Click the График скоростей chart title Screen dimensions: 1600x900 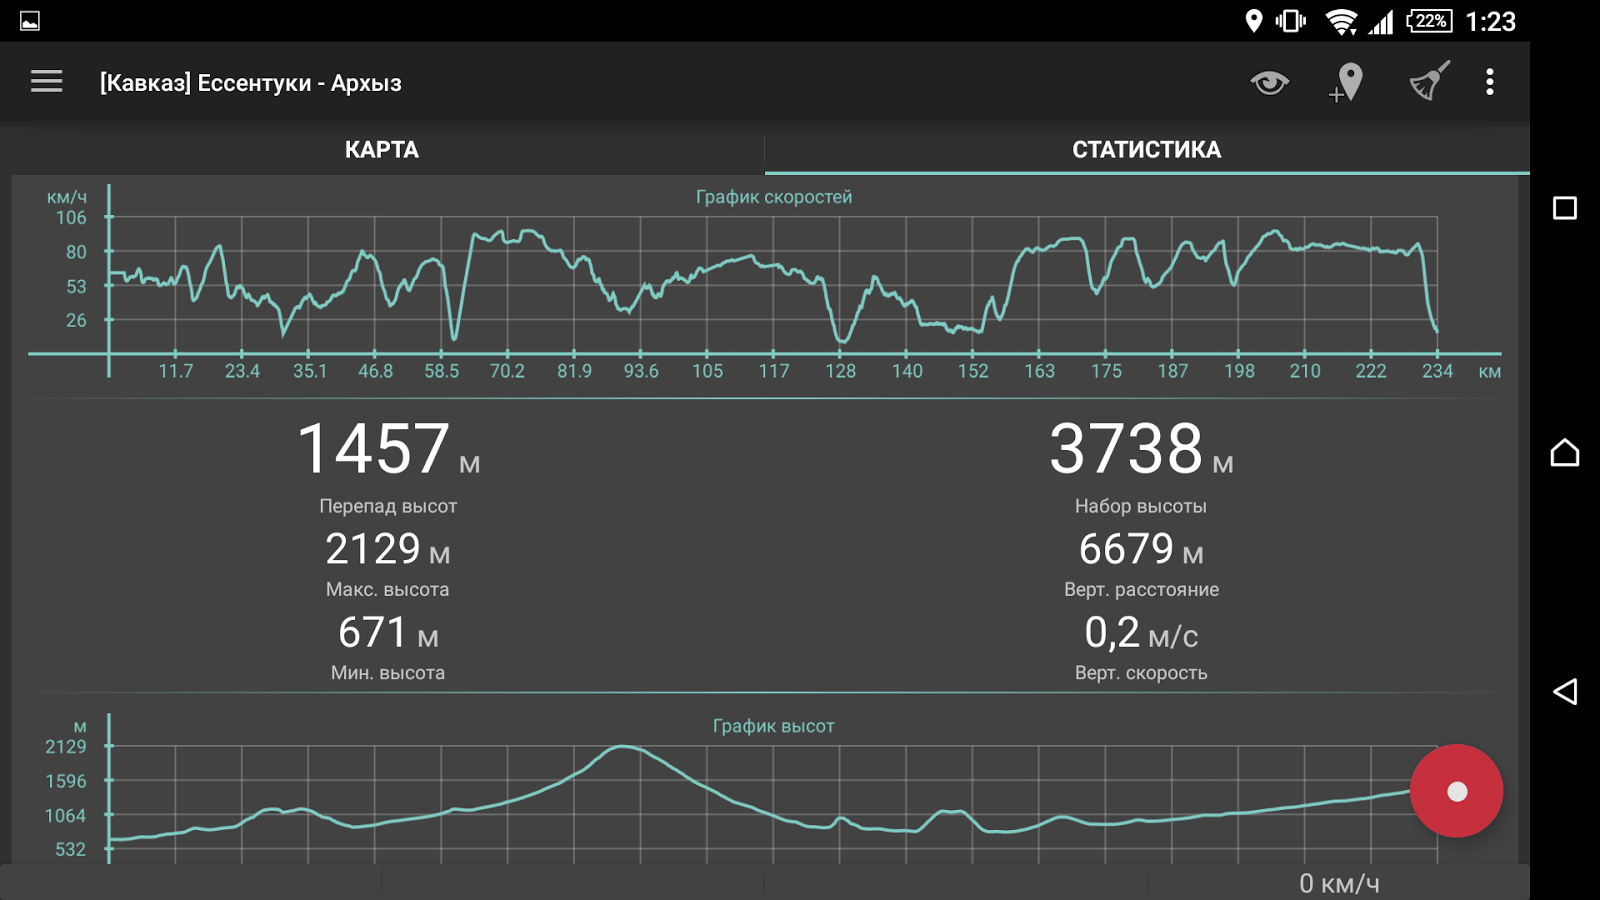[774, 197]
